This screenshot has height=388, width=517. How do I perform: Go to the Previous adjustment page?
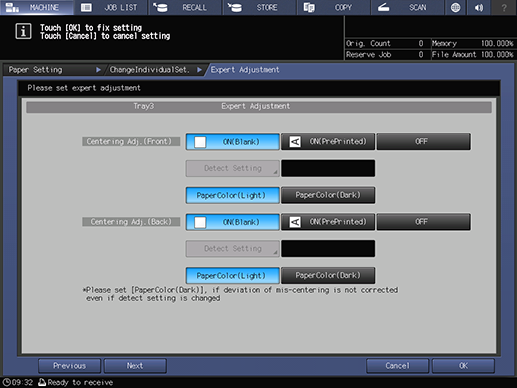(69, 366)
